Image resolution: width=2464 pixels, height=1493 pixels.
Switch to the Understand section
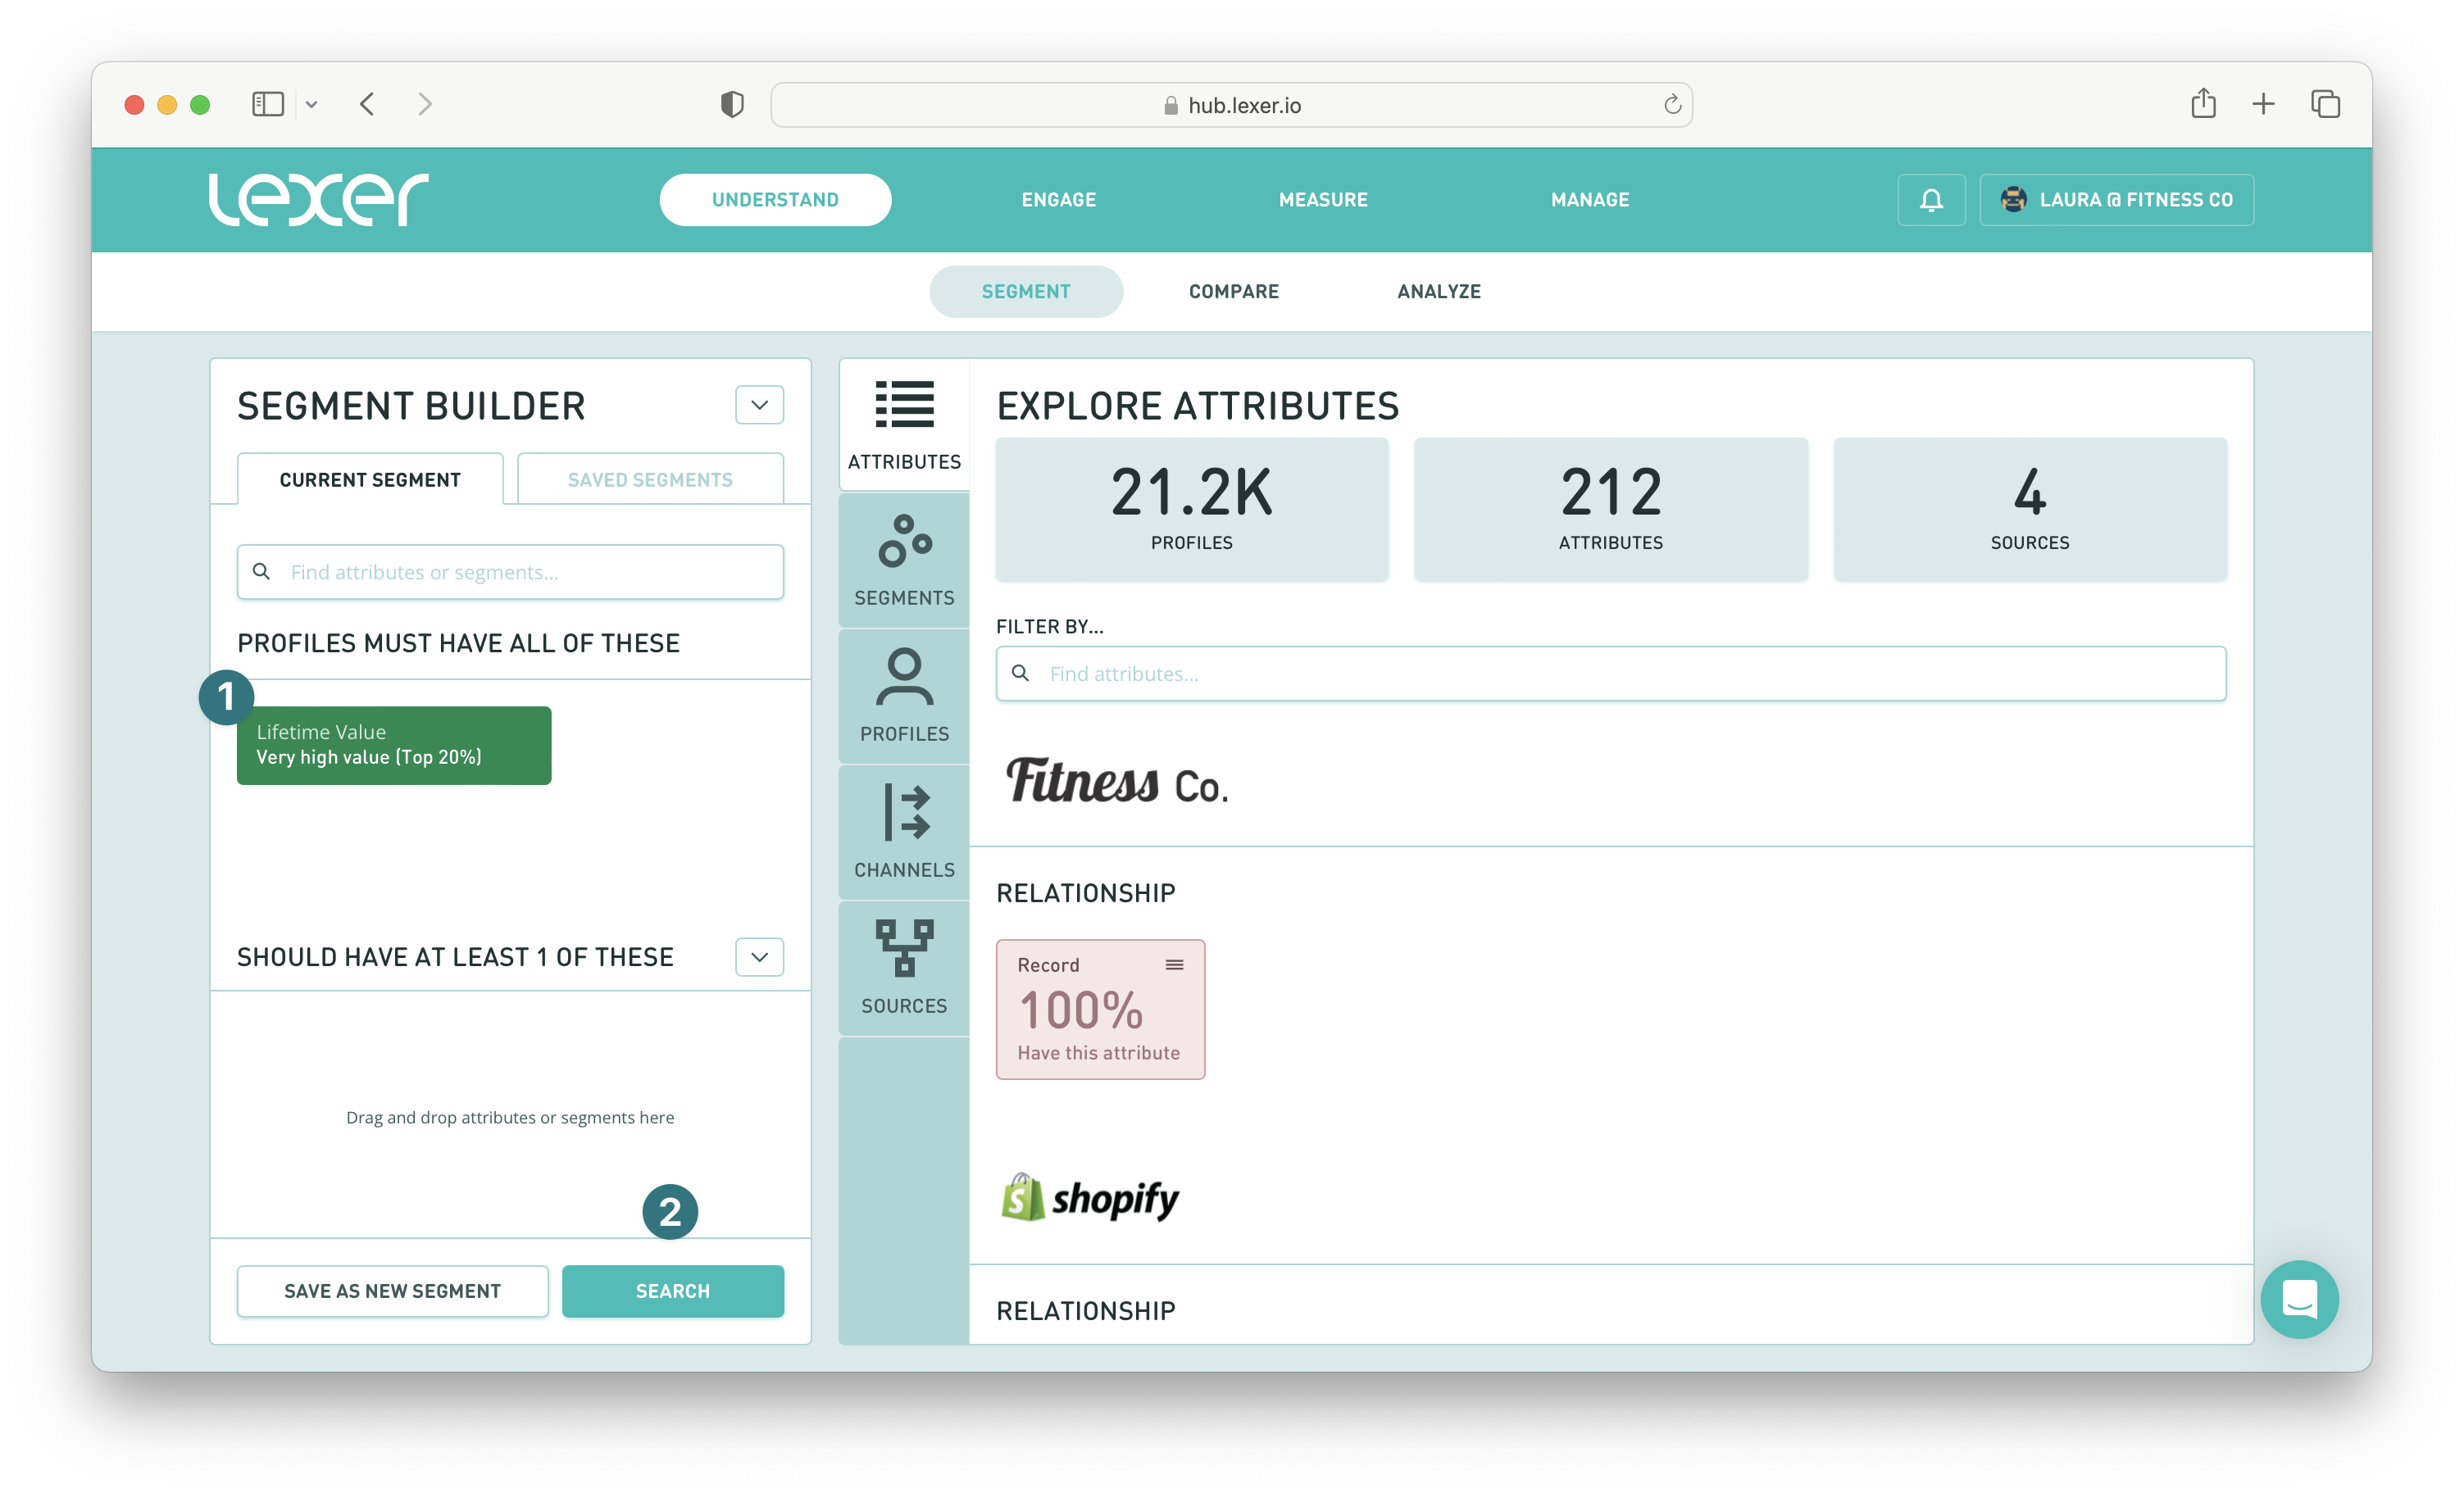coord(775,200)
